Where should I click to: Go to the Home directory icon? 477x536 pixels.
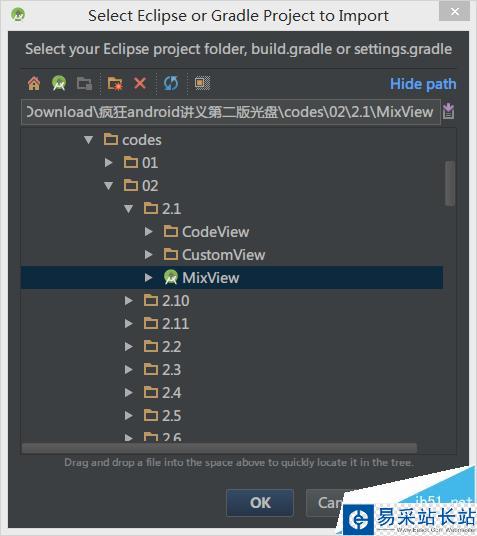click(x=34, y=83)
